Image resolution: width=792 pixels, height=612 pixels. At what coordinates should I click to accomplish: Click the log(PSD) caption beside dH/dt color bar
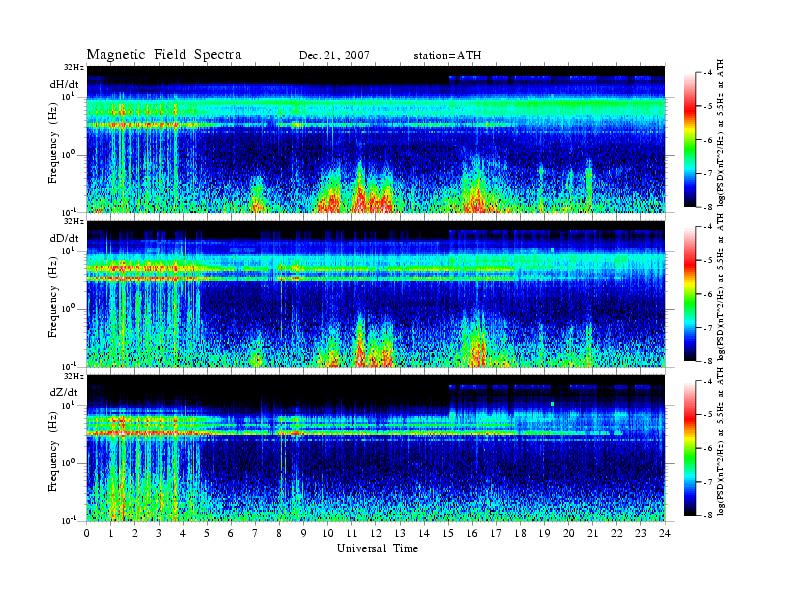pos(721,133)
